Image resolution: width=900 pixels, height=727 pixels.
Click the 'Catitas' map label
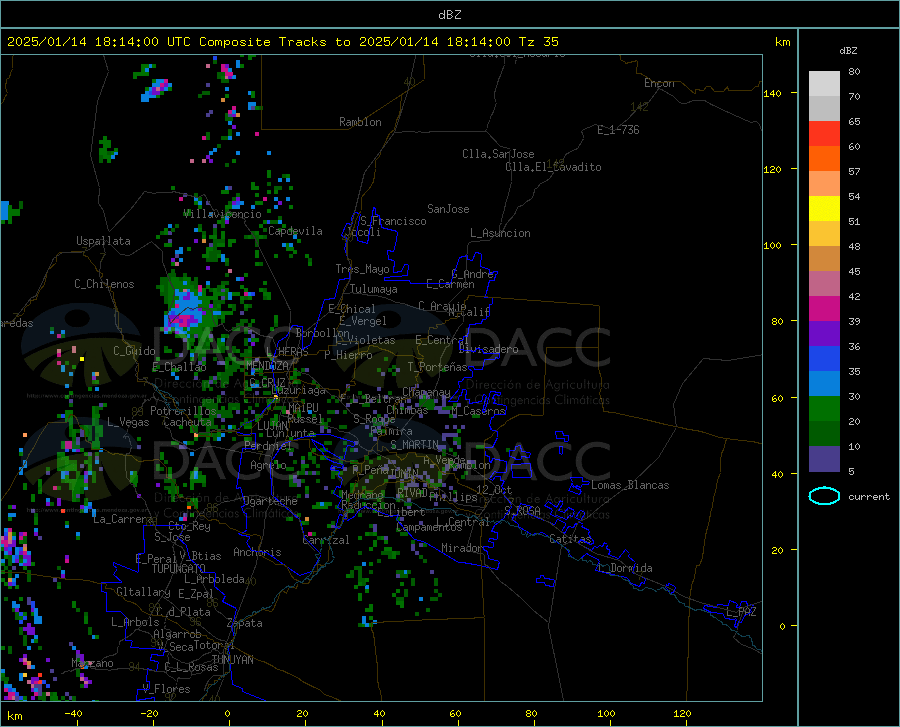click(570, 539)
